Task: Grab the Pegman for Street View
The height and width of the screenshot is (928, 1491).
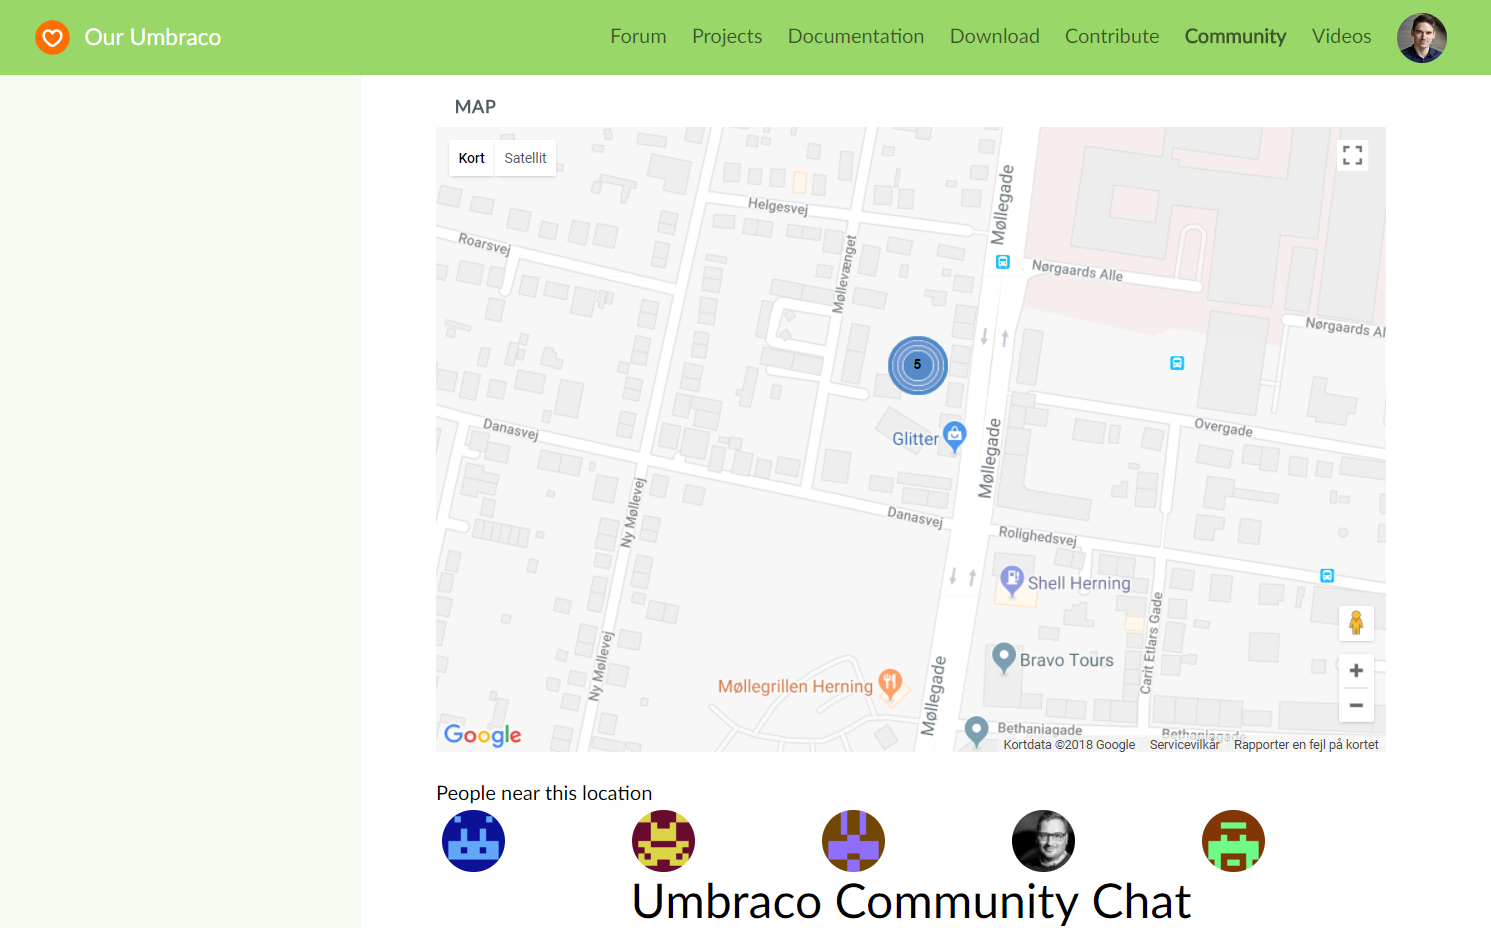Action: coord(1356,622)
